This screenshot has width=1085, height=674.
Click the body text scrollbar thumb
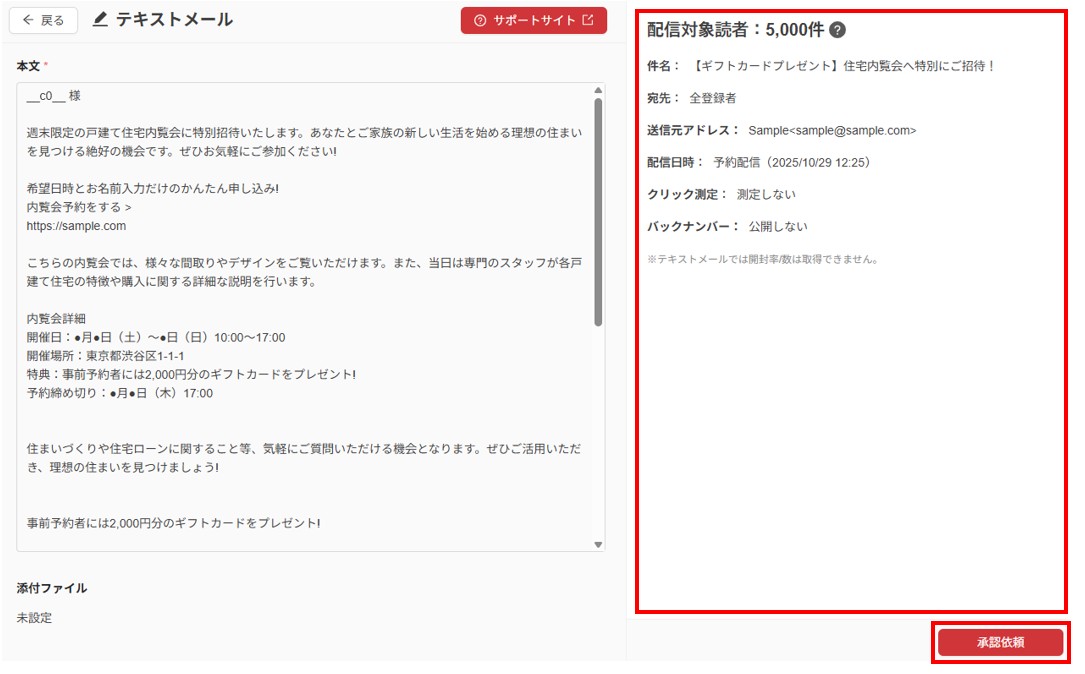point(598,210)
